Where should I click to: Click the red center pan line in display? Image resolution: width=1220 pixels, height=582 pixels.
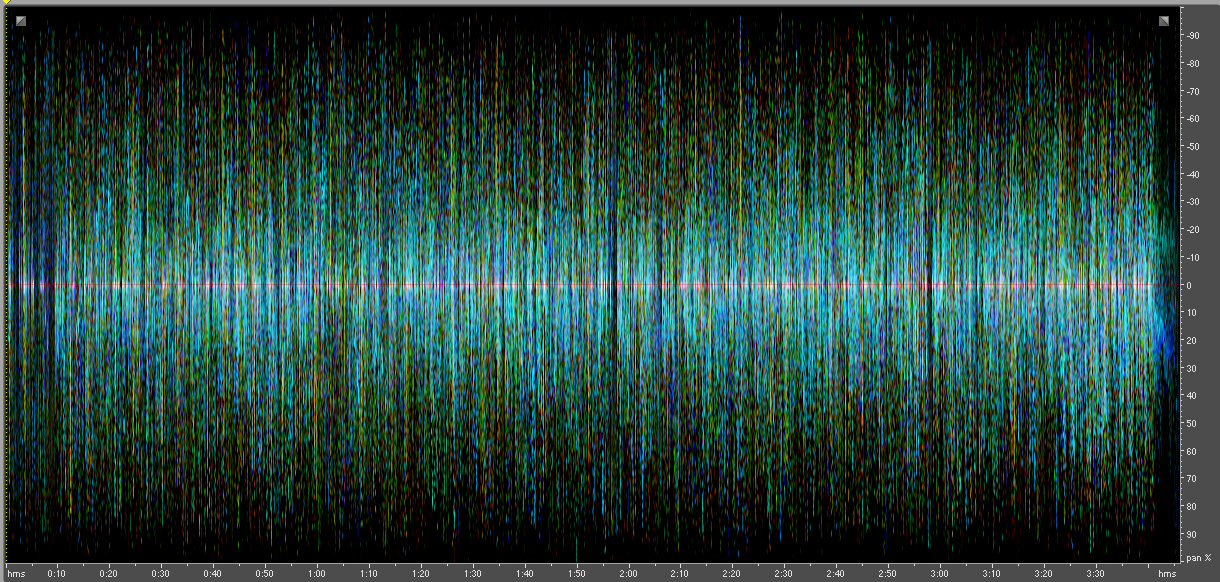[595, 285]
